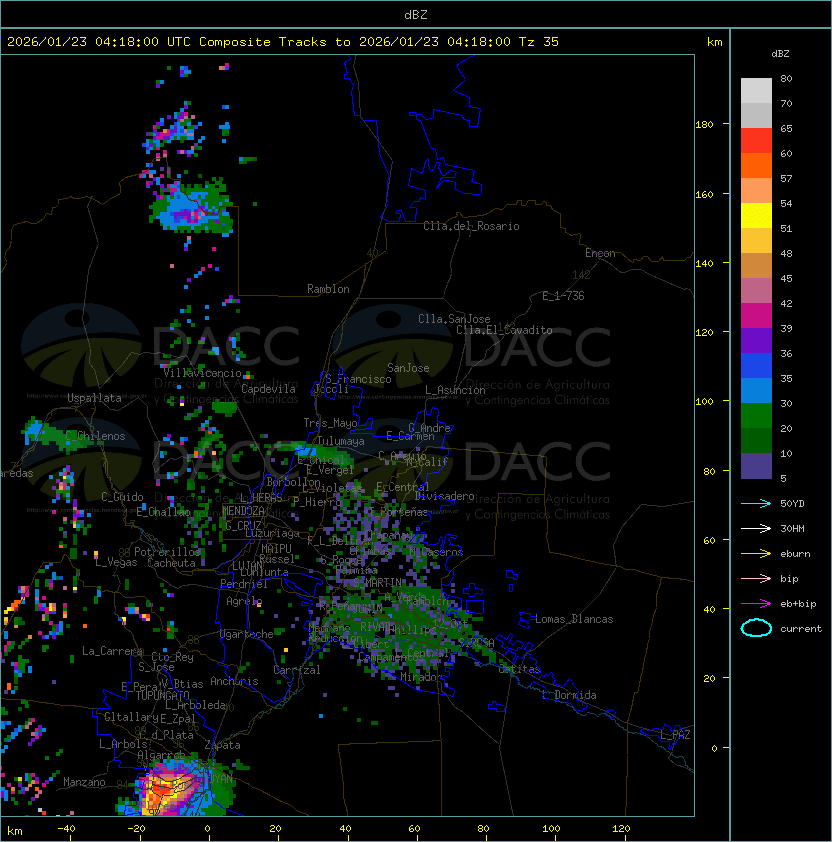Click the 'L_Asuncion' place label
The width and height of the screenshot is (832, 842).
pos(455,390)
